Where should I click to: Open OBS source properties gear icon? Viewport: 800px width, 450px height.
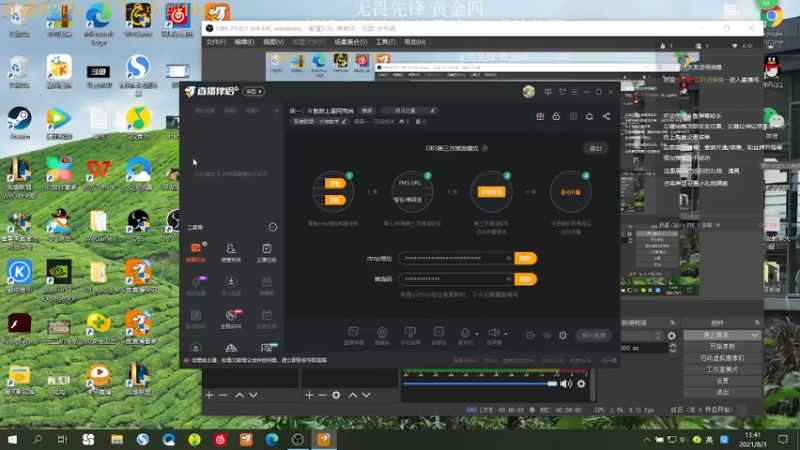(x=336, y=395)
